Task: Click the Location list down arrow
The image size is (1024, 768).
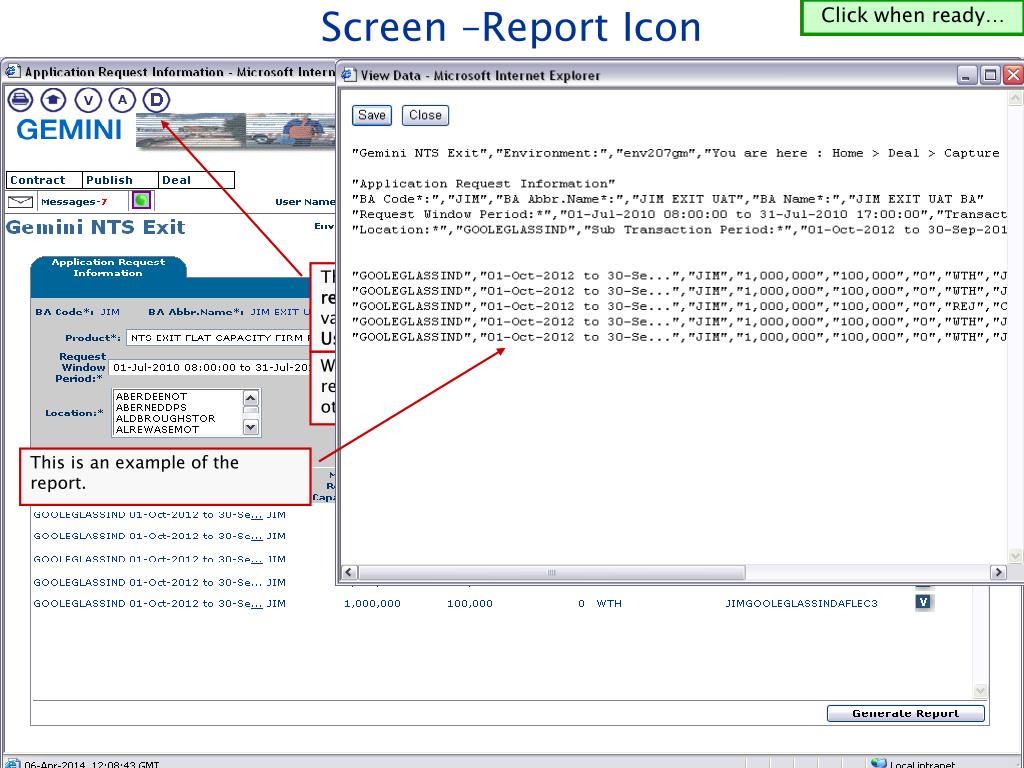Action: [251, 427]
